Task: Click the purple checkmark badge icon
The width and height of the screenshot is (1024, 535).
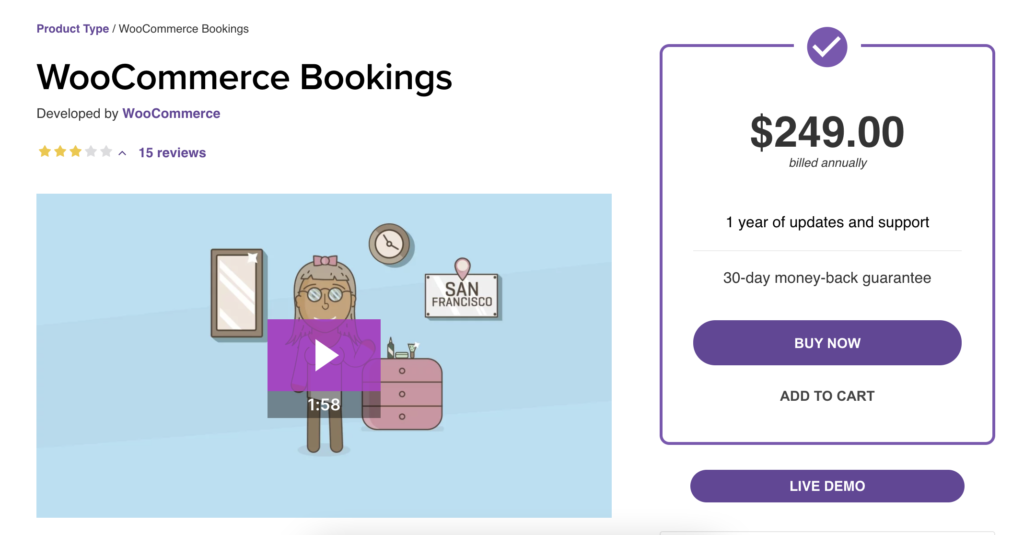Action: [827, 46]
